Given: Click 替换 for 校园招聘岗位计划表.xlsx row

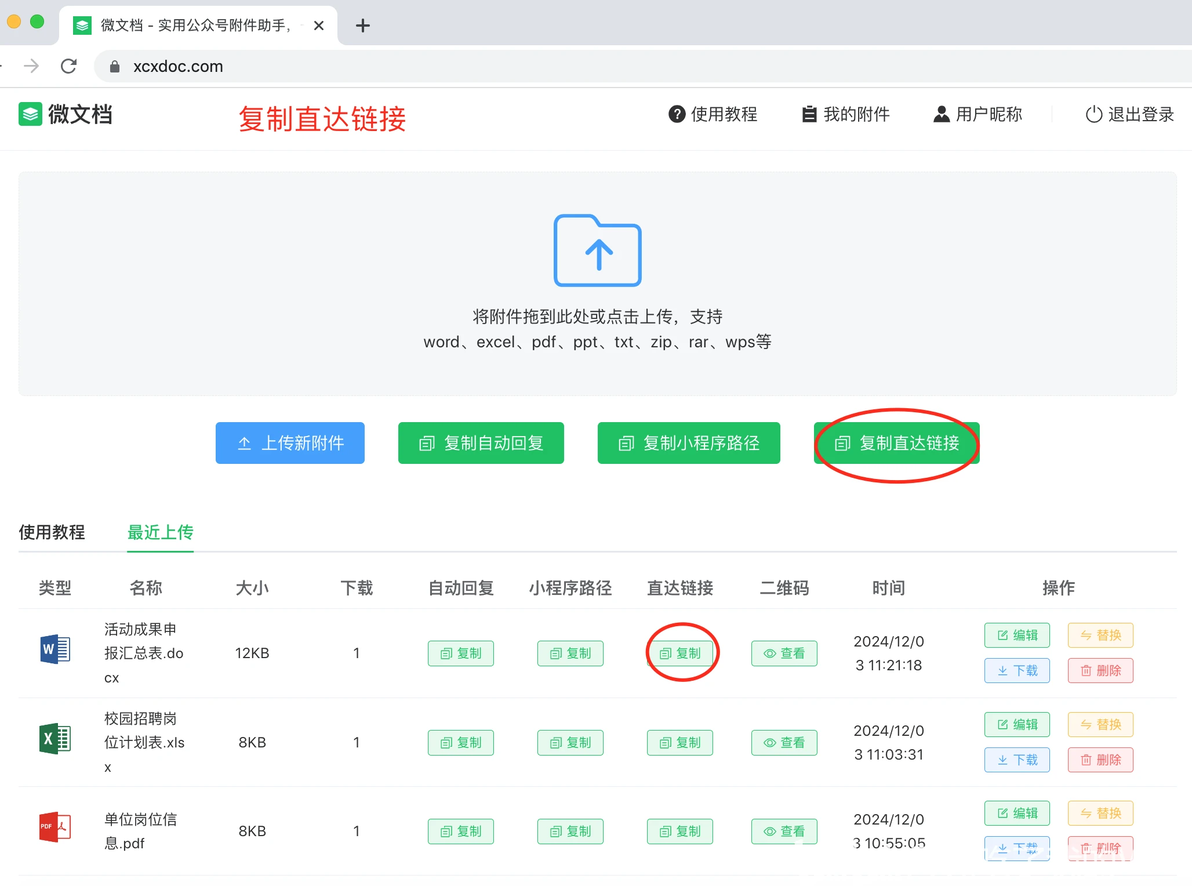Looking at the screenshot, I should [1100, 724].
